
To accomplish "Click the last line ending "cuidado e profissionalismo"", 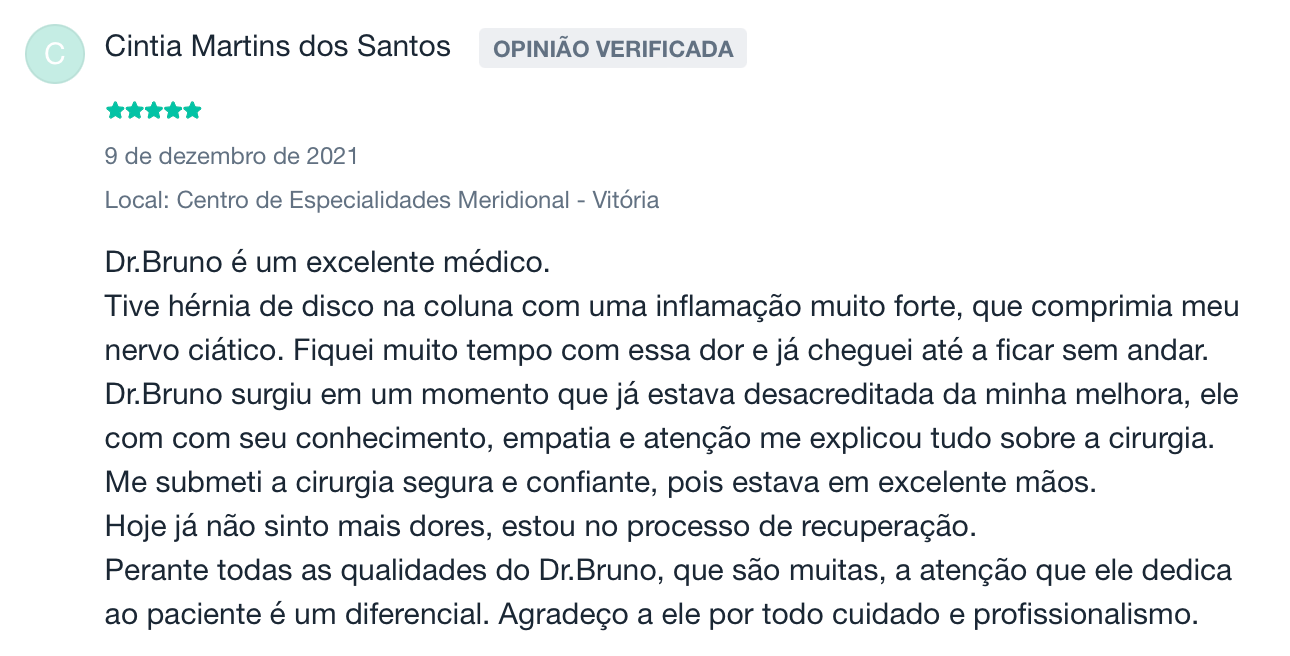I will [652, 614].
